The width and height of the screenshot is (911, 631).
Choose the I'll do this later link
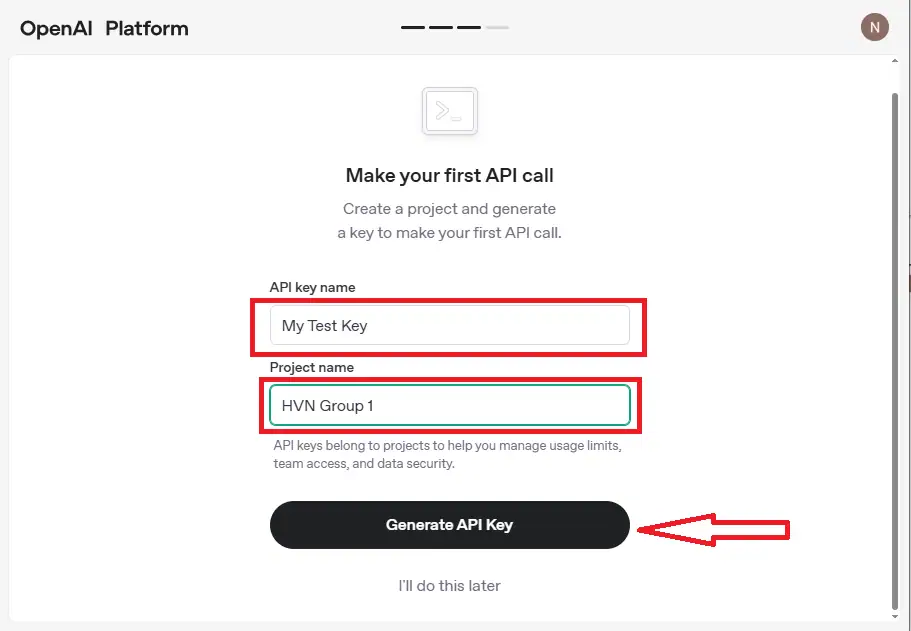click(x=449, y=585)
